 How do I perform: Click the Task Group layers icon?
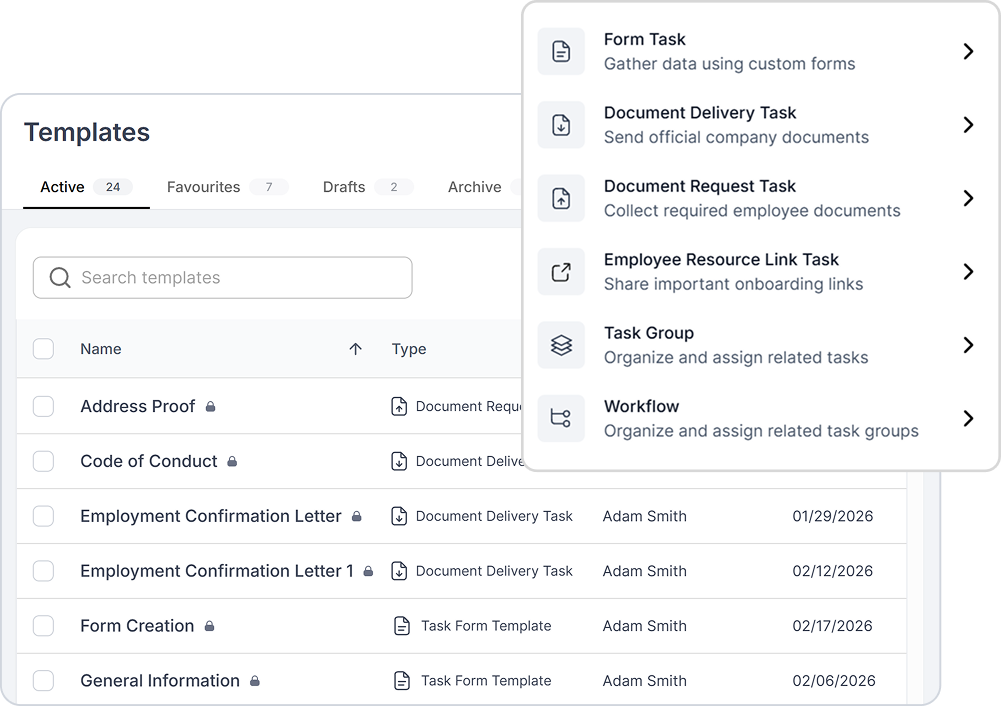click(561, 345)
